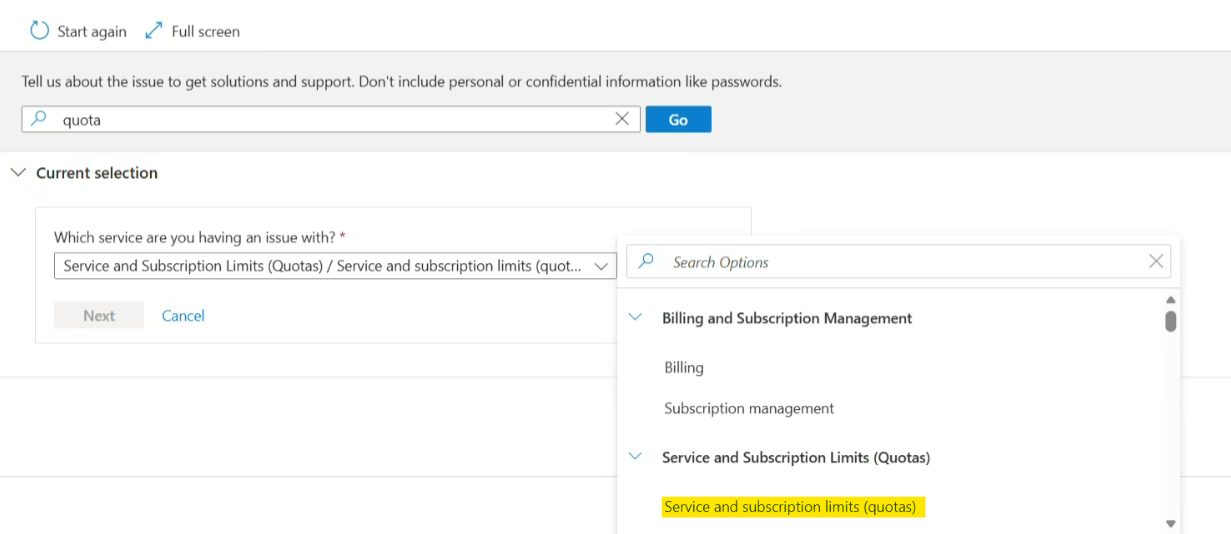The image size is (1231, 534).
Task: Collapse the Current selection section
Action: (18, 173)
